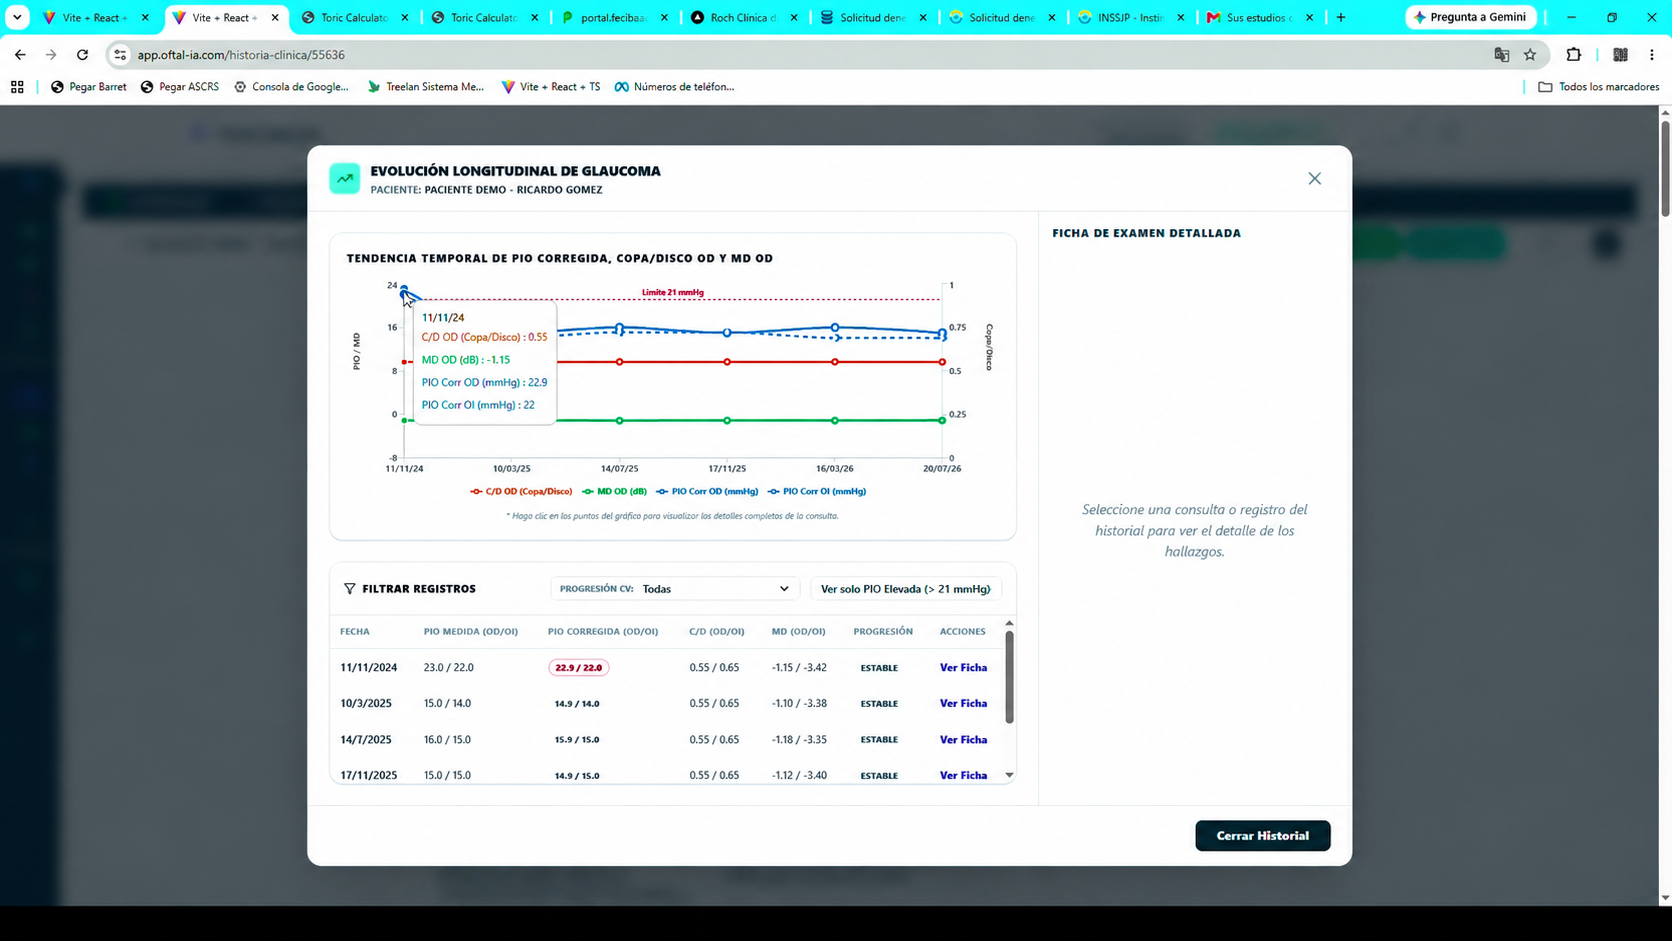Click the red C/D data point at 14/07/25

click(x=620, y=362)
